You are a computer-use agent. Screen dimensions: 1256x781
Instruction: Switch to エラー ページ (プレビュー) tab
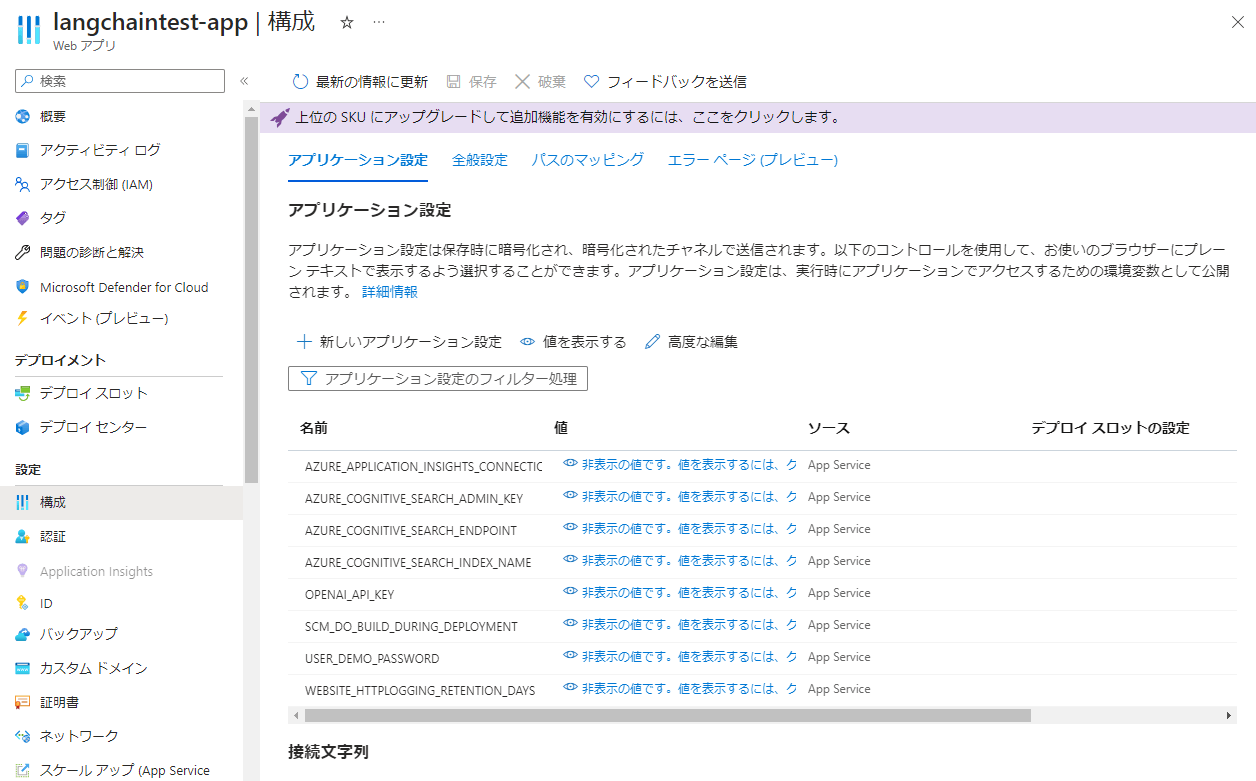pyautogui.click(x=753, y=160)
